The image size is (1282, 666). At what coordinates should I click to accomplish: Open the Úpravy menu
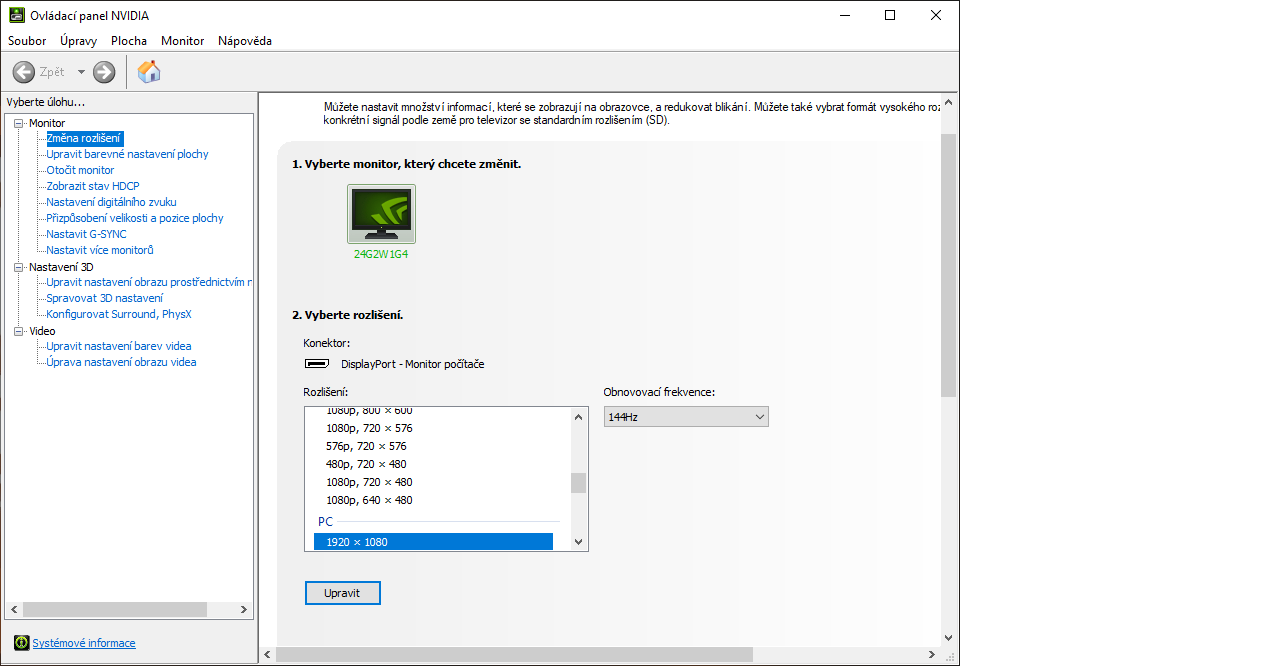(78, 41)
